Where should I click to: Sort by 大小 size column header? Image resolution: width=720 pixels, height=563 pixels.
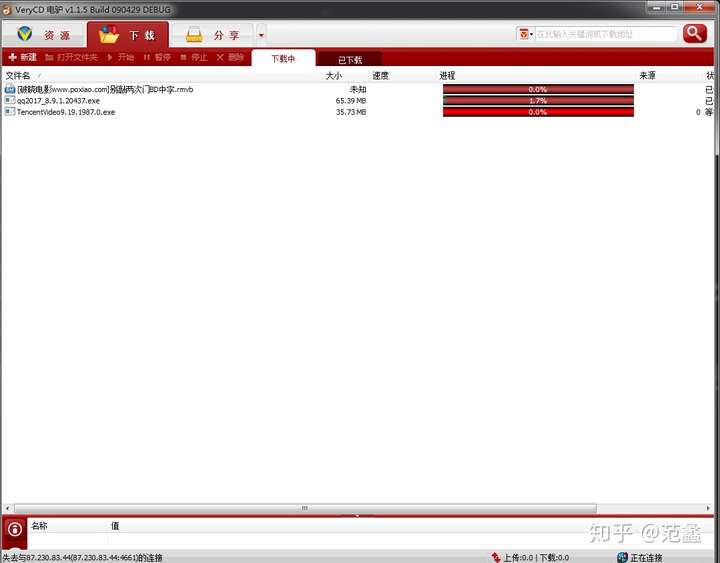coord(333,75)
